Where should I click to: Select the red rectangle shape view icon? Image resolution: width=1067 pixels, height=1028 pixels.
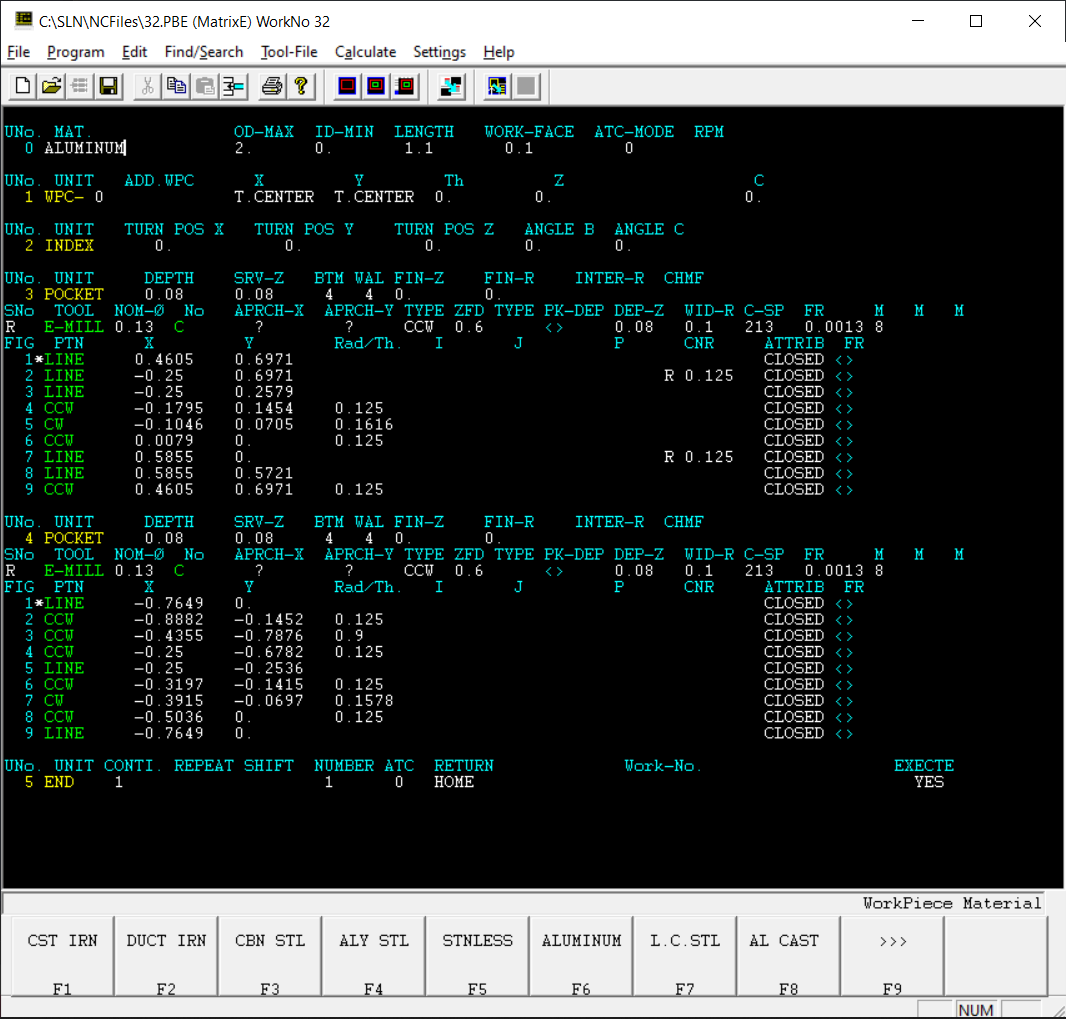coord(347,86)
